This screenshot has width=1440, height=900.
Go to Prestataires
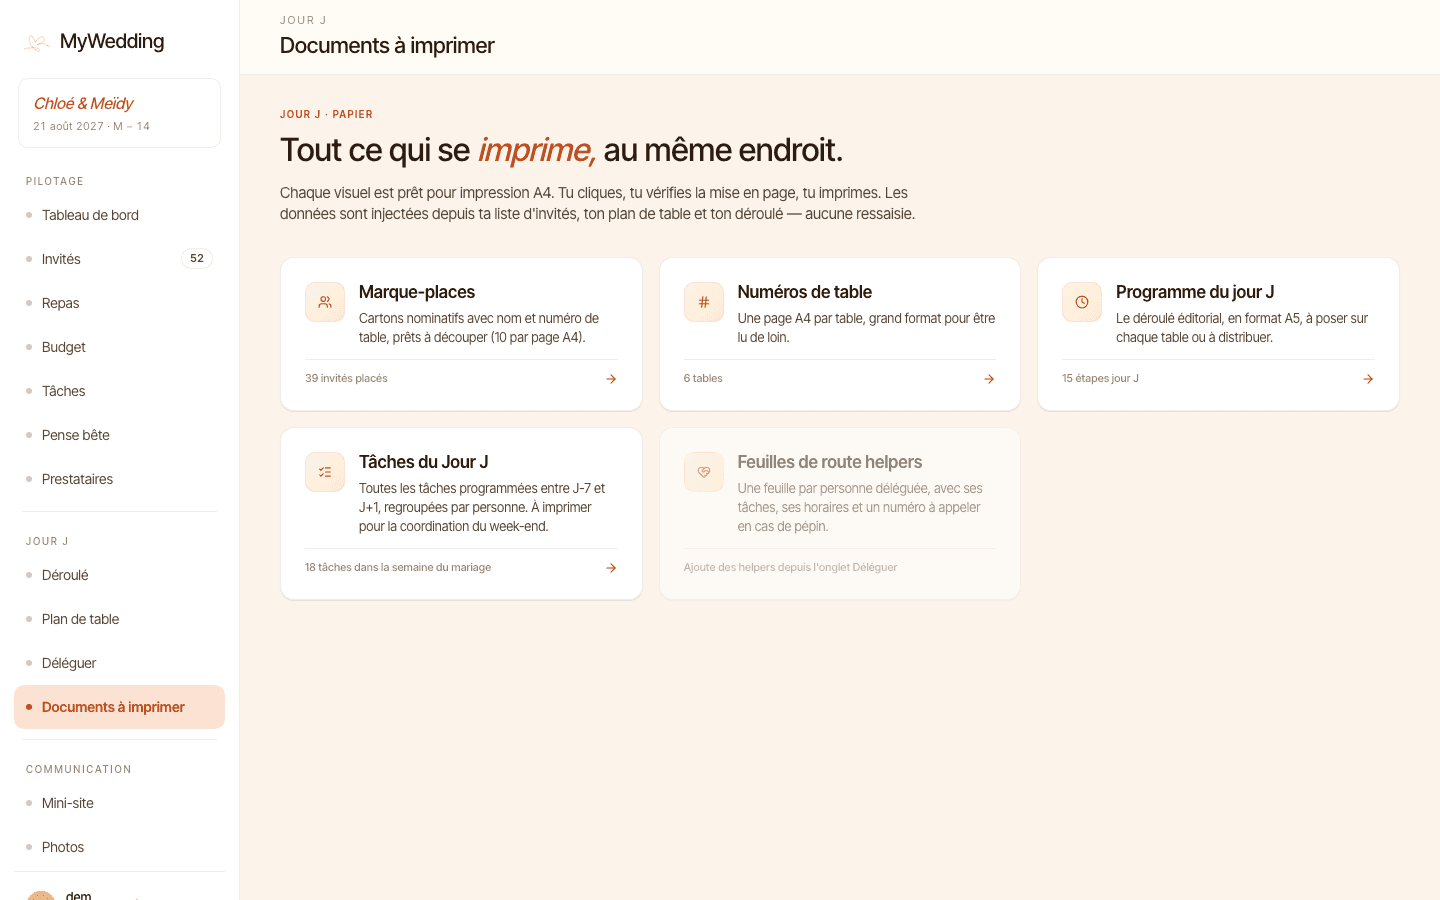pos(119,479)
